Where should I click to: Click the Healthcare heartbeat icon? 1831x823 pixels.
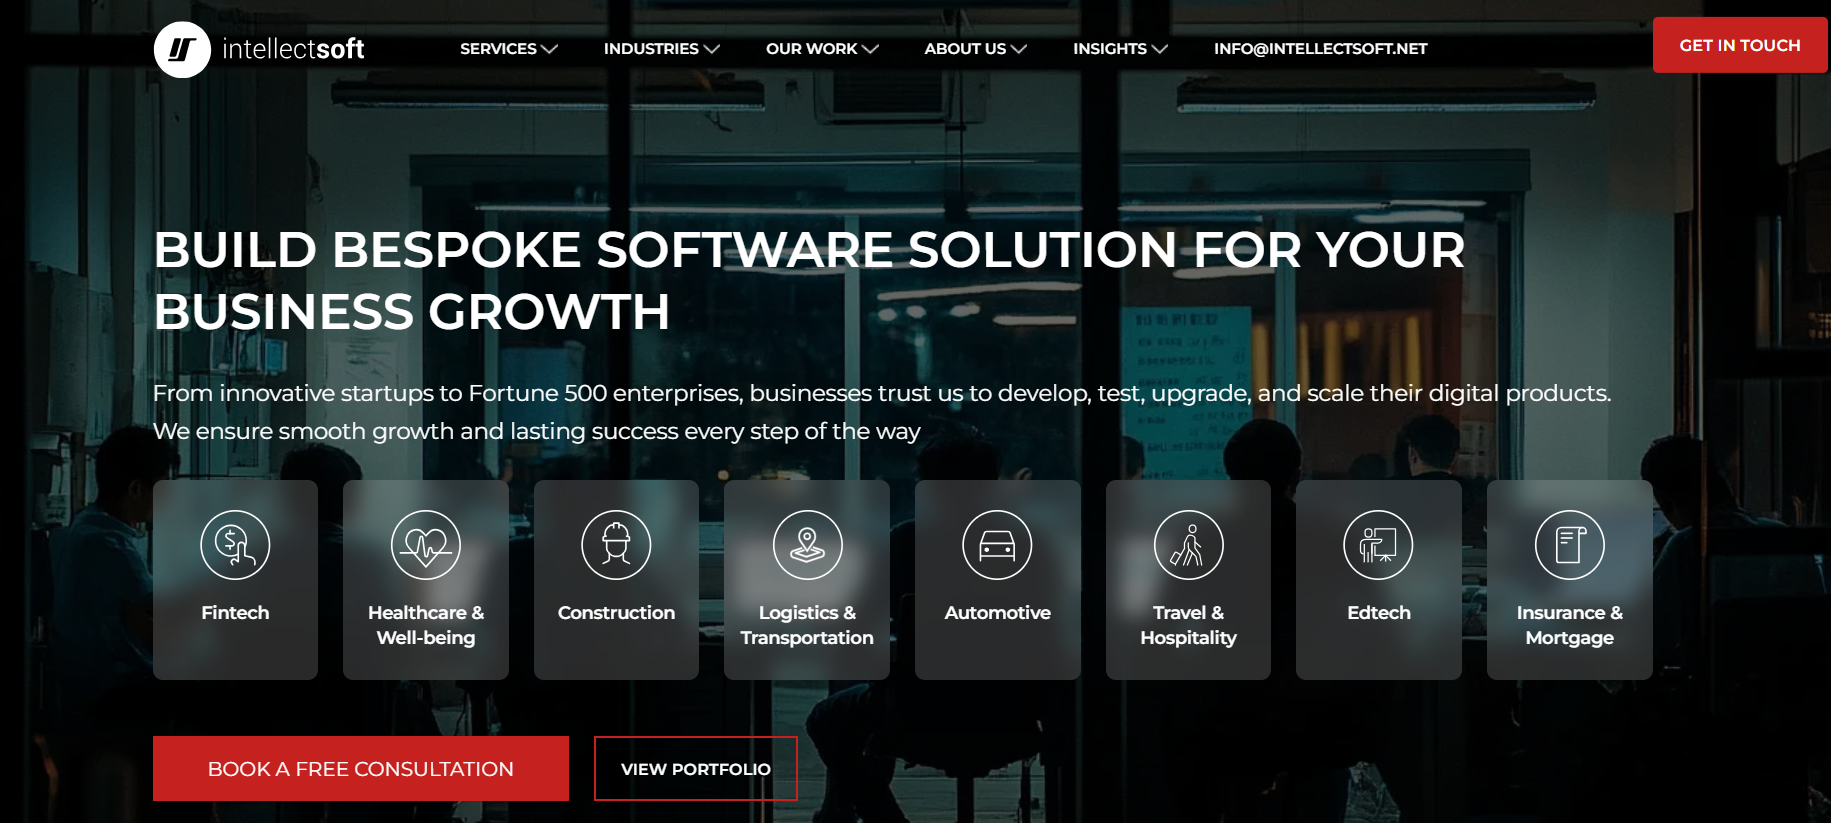[x=426, y=545]
